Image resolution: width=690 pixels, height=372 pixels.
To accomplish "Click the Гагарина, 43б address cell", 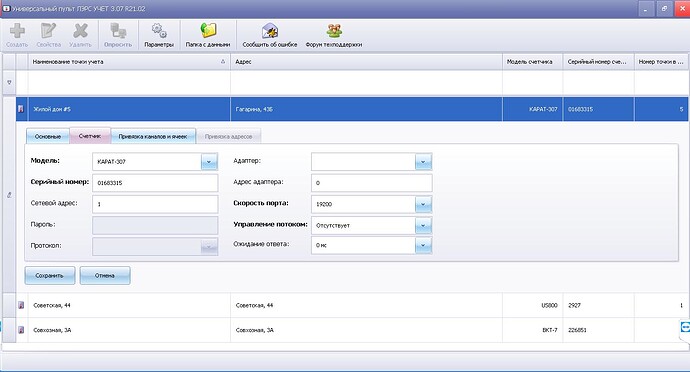I will 366,109.
